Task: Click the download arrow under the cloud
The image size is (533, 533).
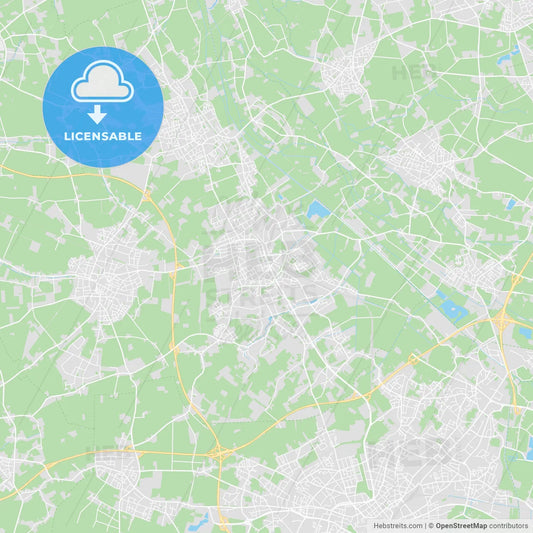Action: point(97,115)
